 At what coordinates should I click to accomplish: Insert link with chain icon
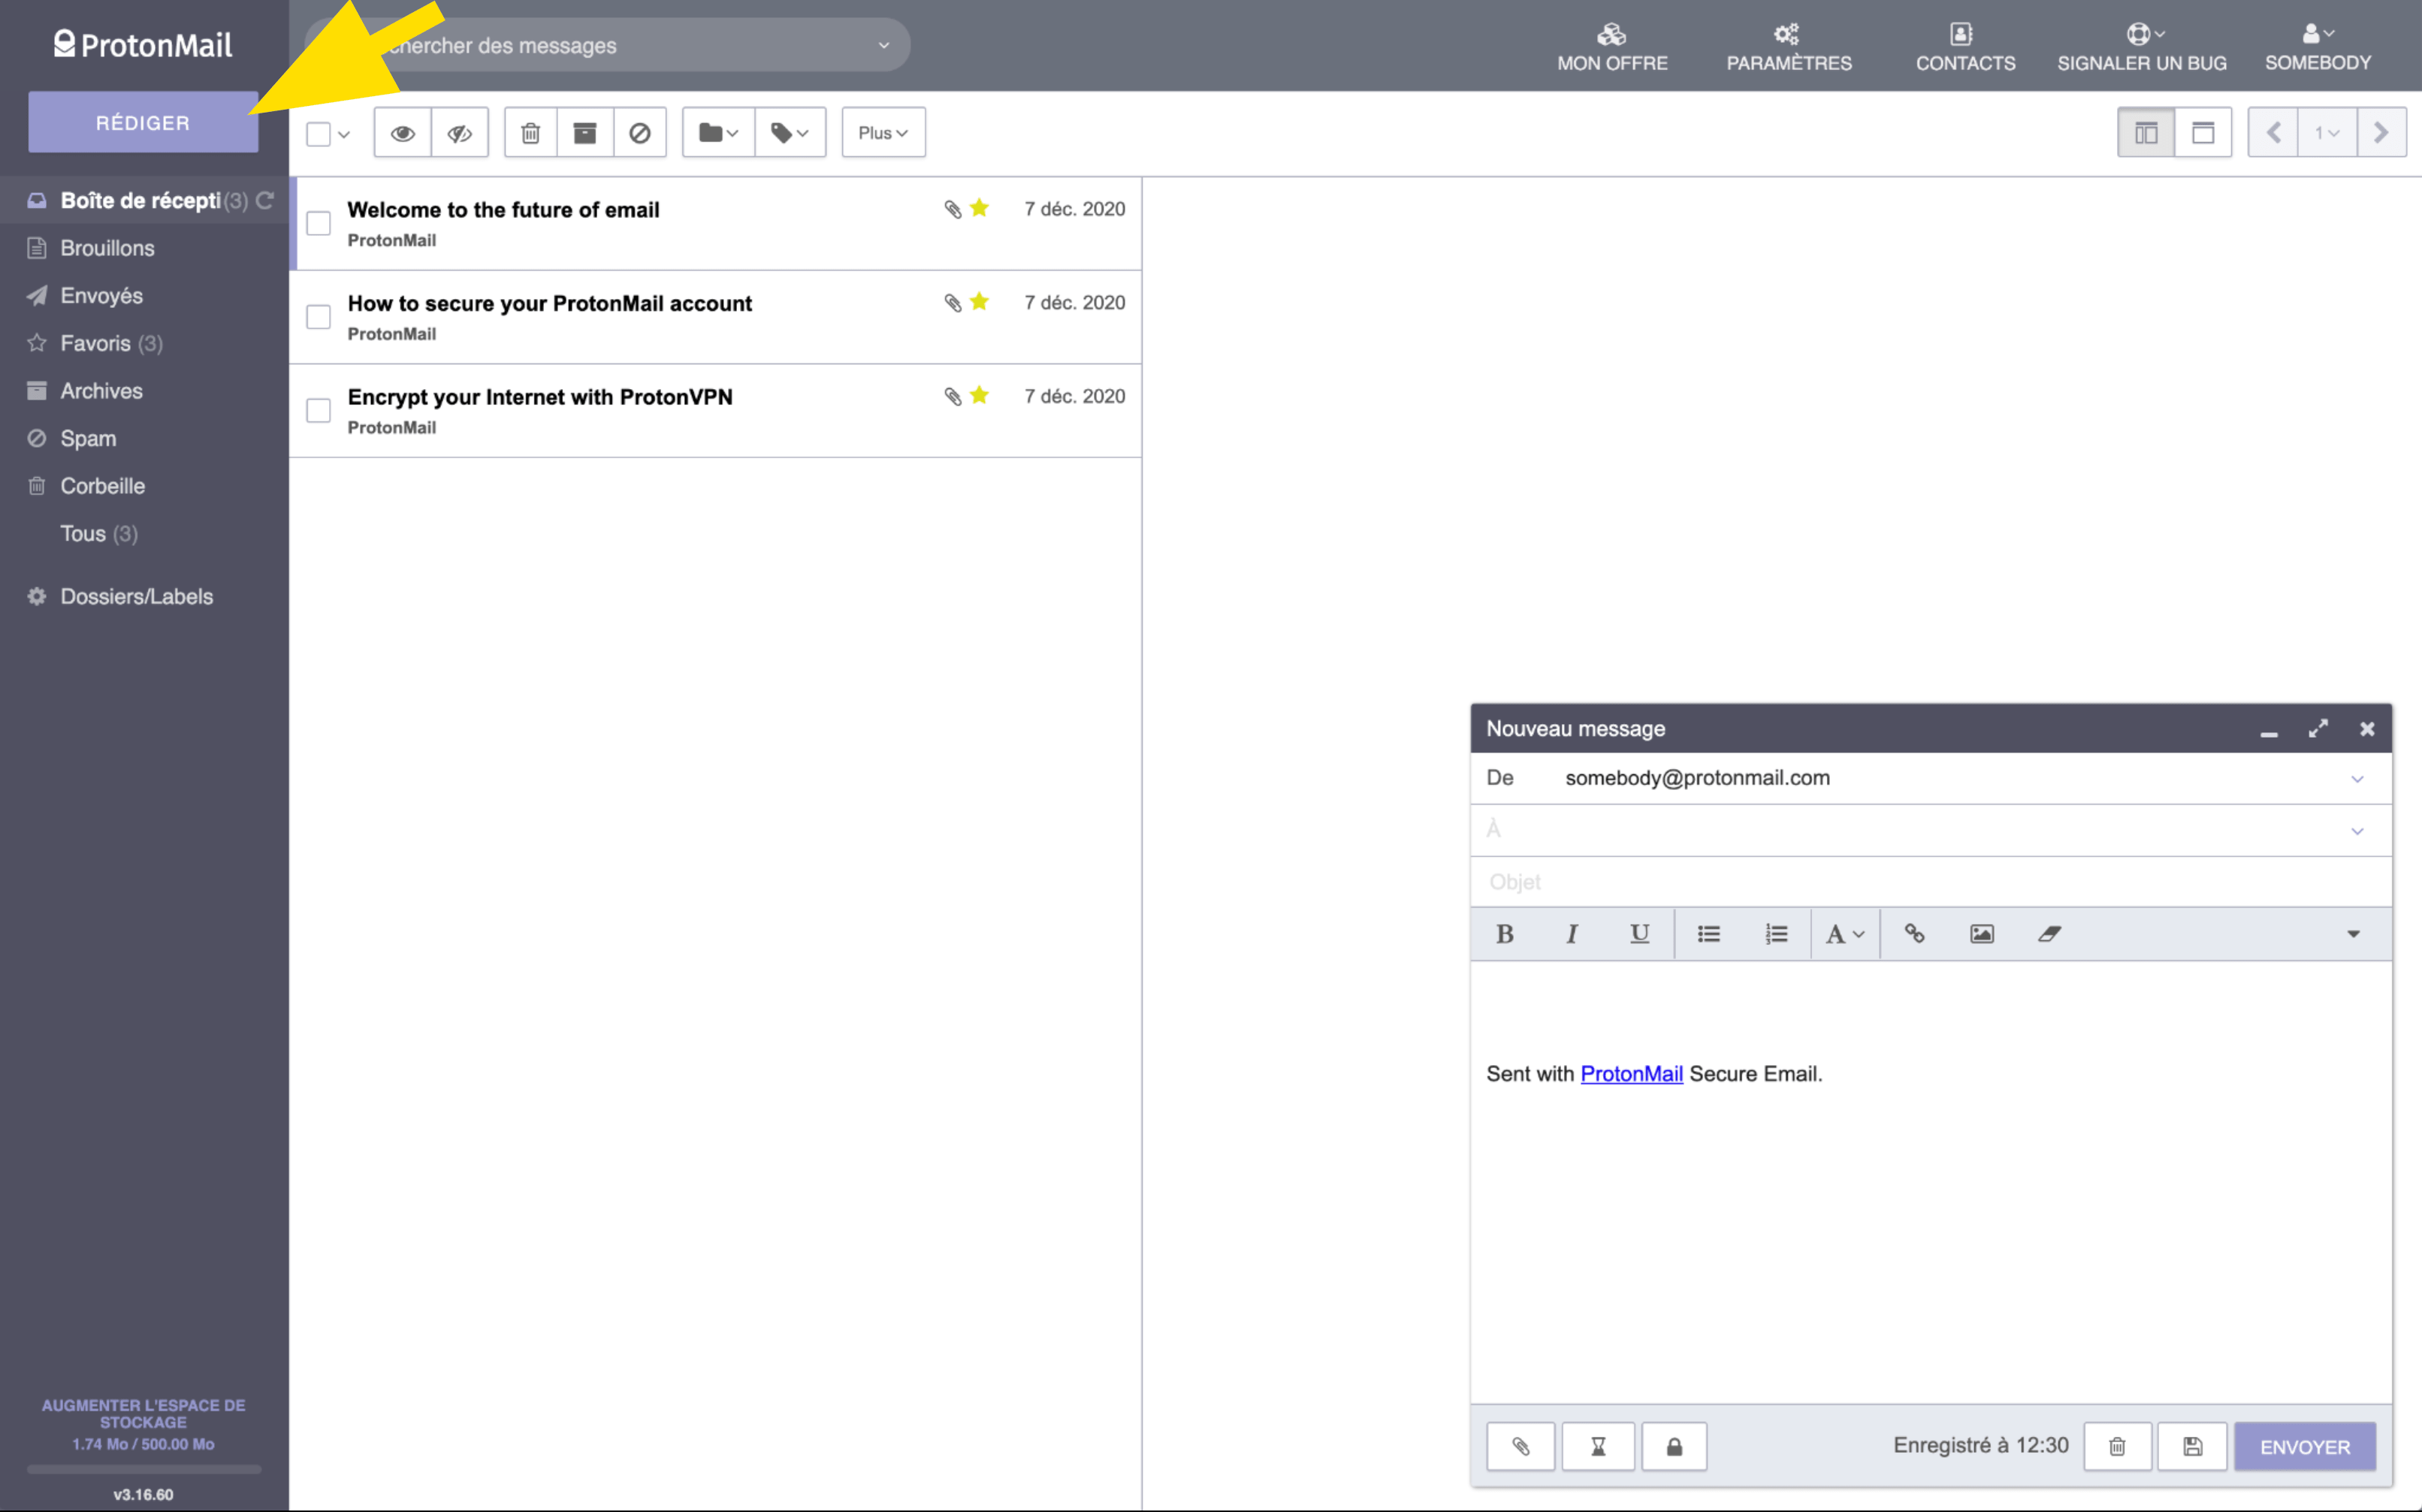pos(1914,934)
